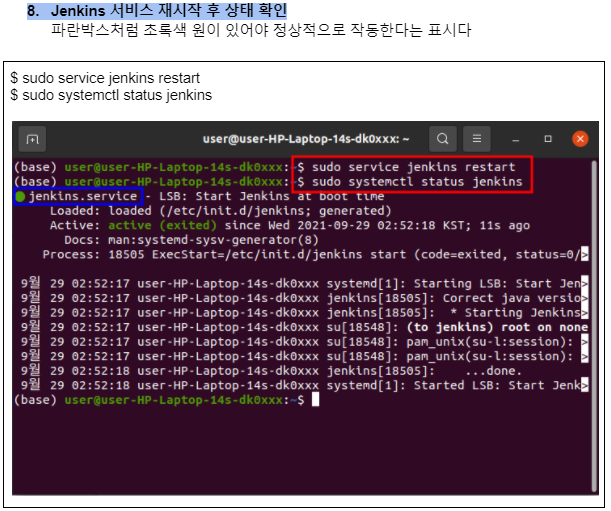The image size is (611, 511).
Task: Click the terminal title user@user-HP-Laptop-14s-dk0xxx
Action: point(306,139)
